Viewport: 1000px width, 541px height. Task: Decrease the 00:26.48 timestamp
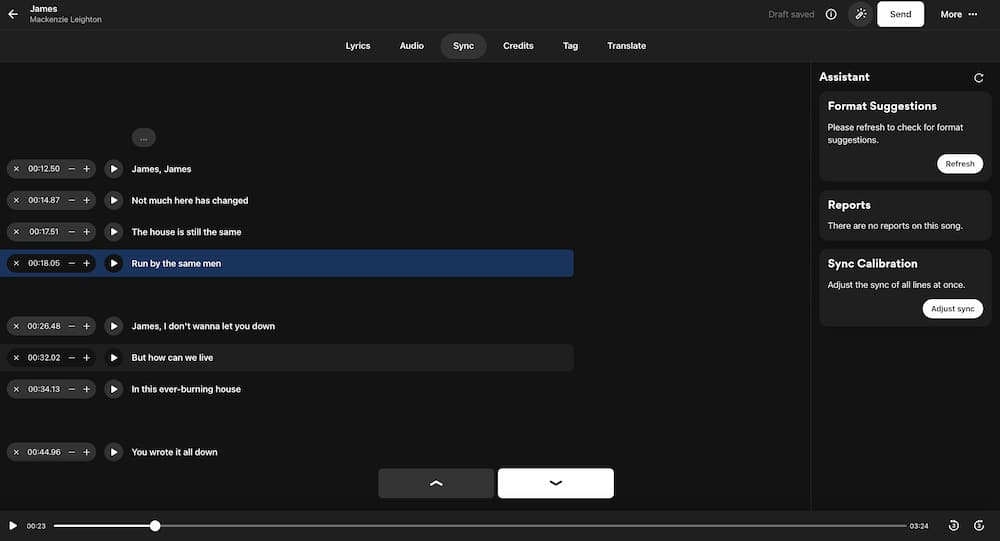point(71,326)
